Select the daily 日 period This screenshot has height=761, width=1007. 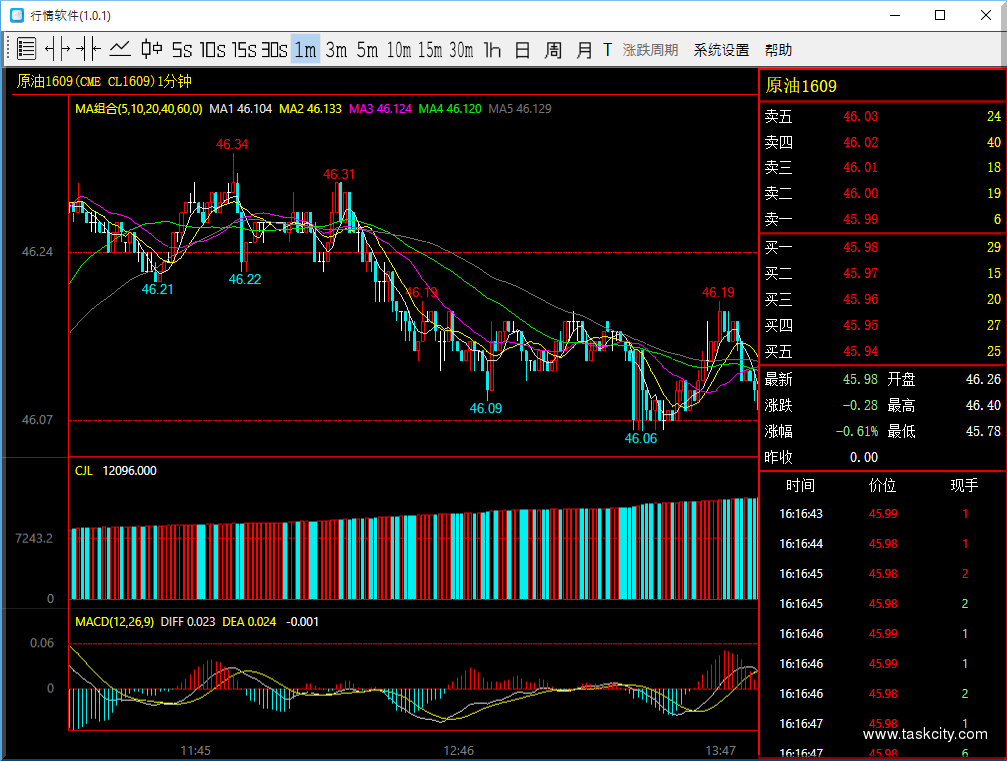point(522,50)
